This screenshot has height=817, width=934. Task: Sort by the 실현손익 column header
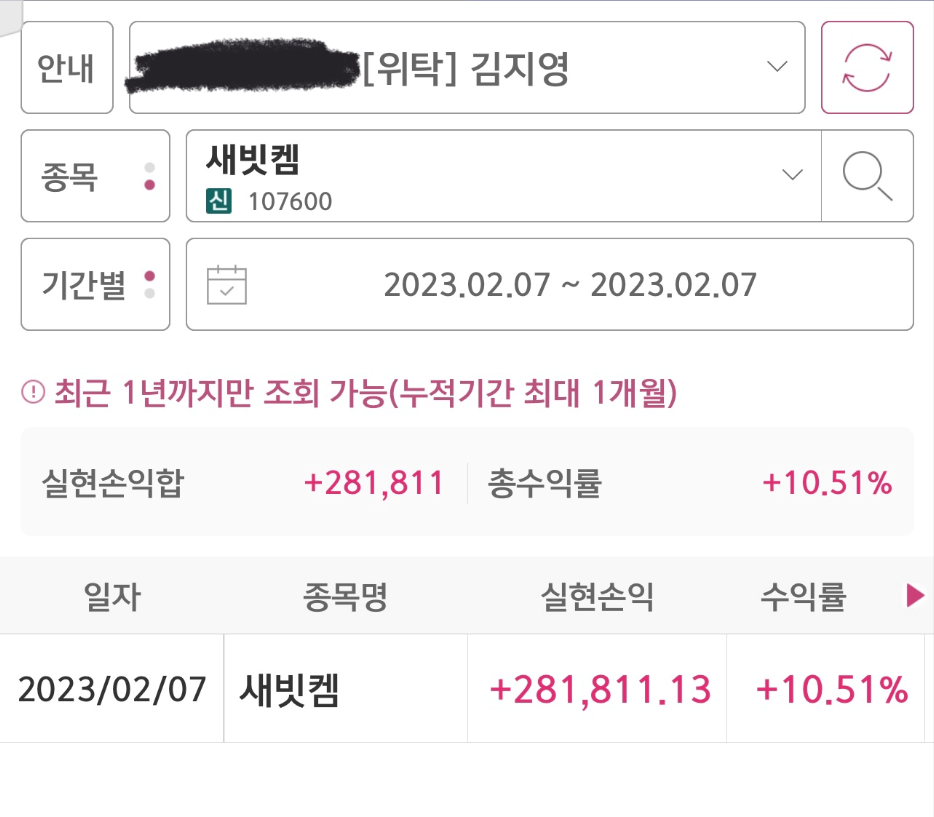(597, 595)
